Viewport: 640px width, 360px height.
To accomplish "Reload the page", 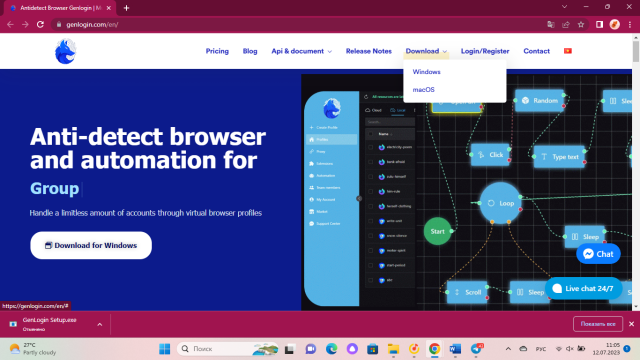I will [40, 24].
